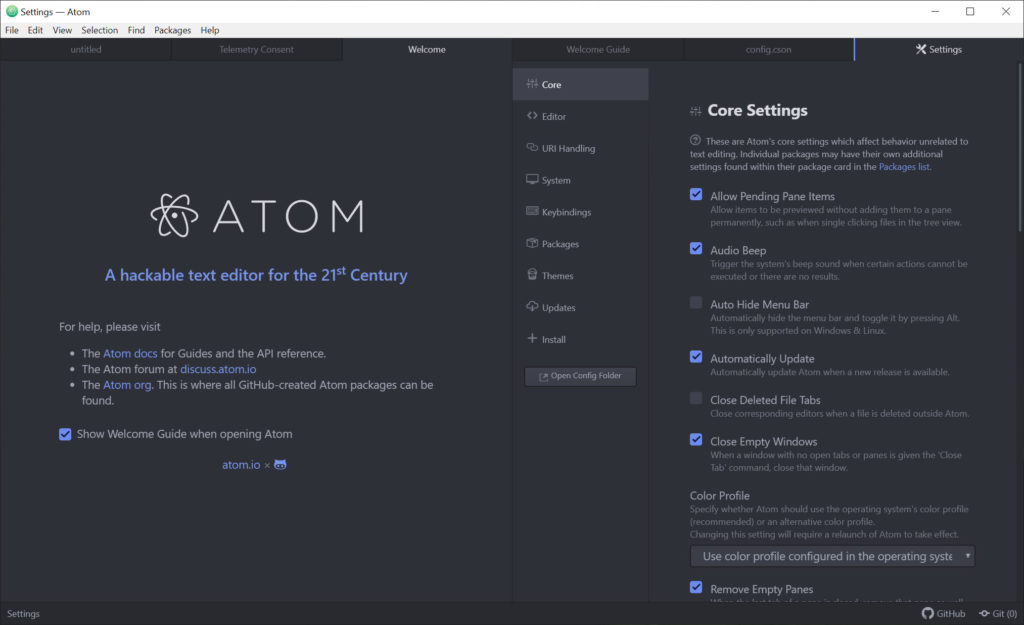Open the config.cson tab
This screenshot has width=1024, height=625.
768,49
